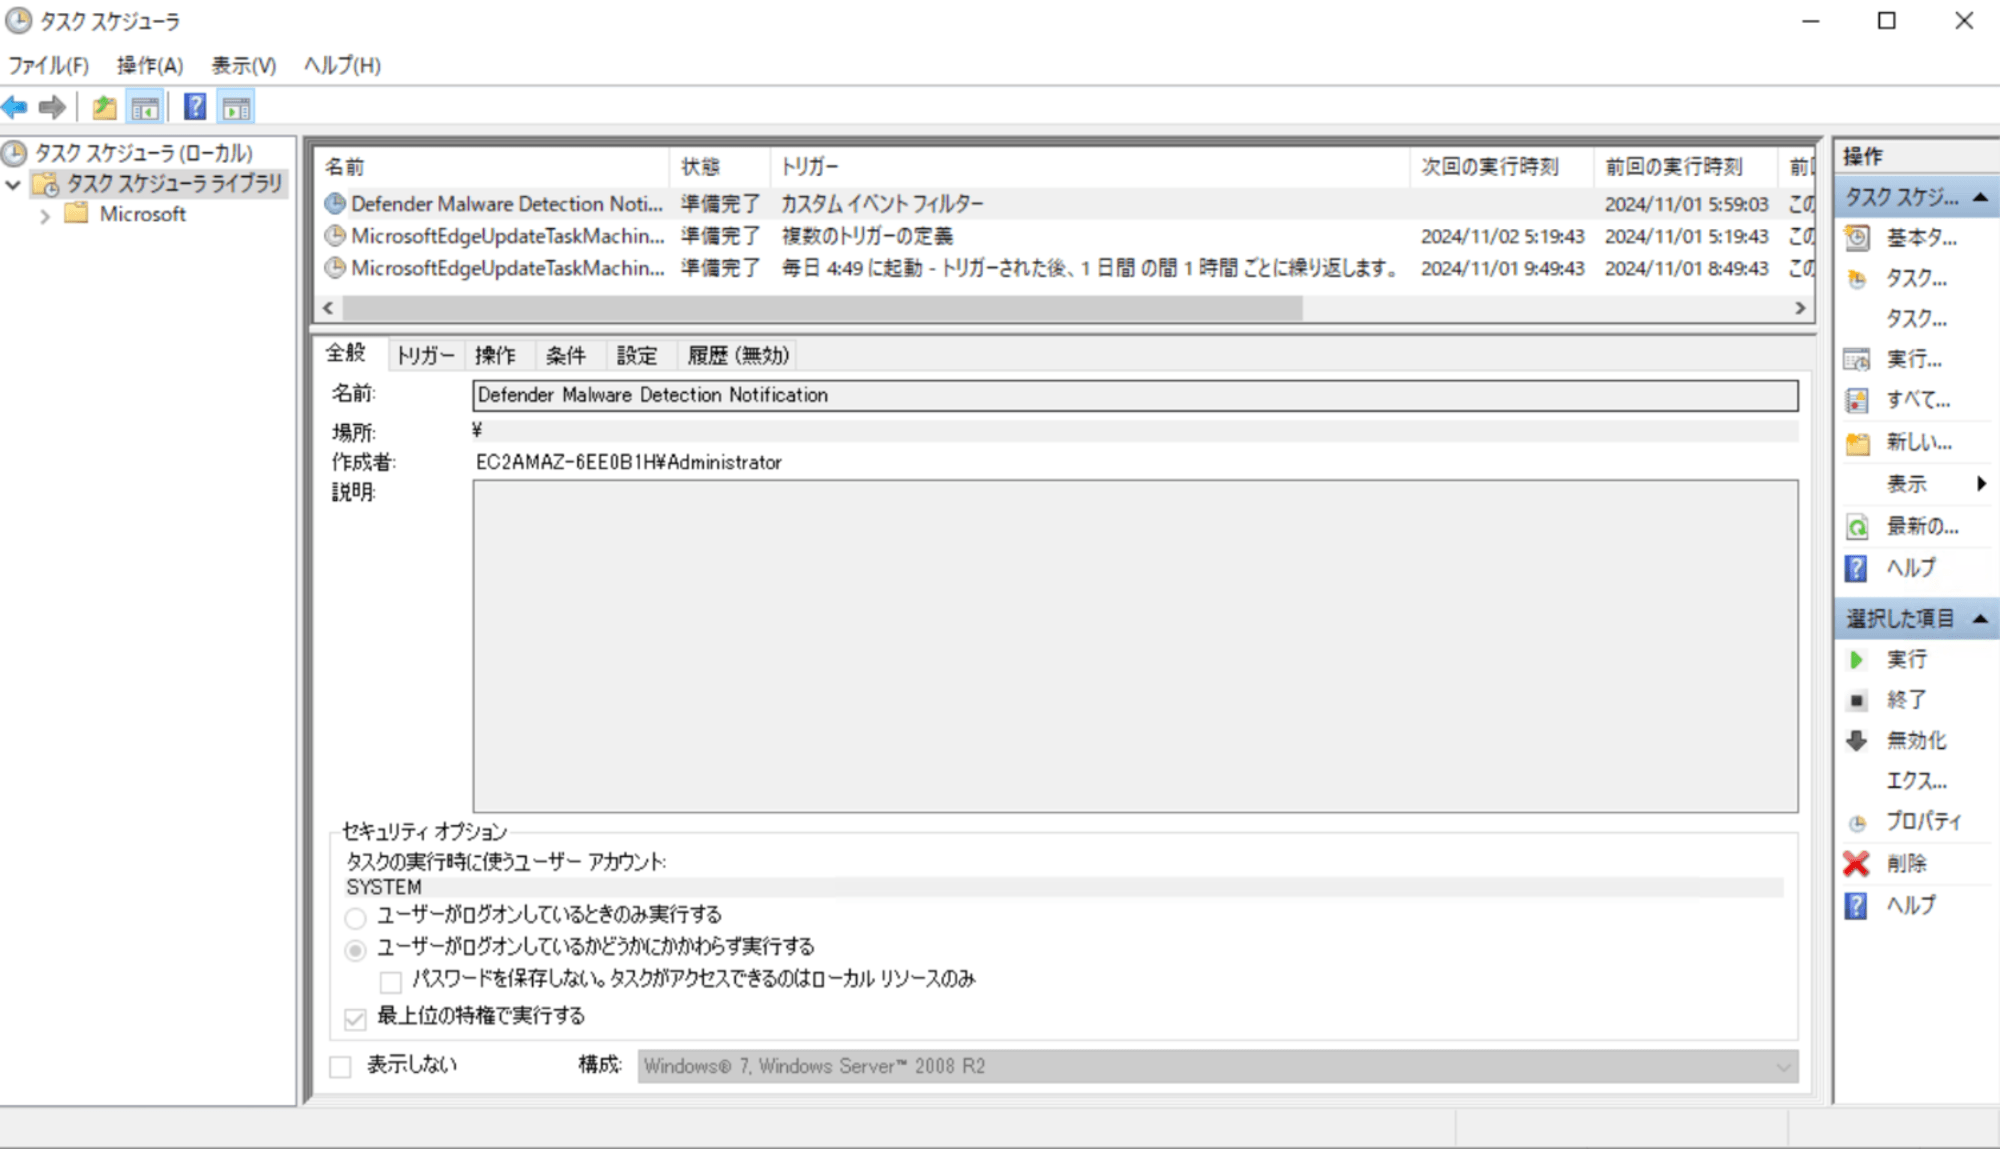Click the 実行... running tasks icon

[1857, 359]
